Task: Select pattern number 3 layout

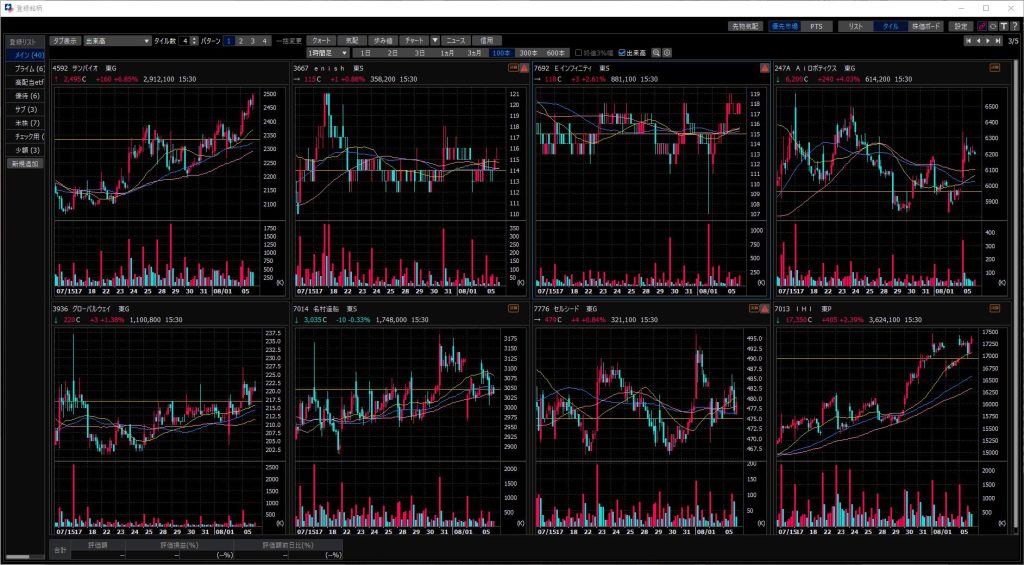Action: click(253, 41)
